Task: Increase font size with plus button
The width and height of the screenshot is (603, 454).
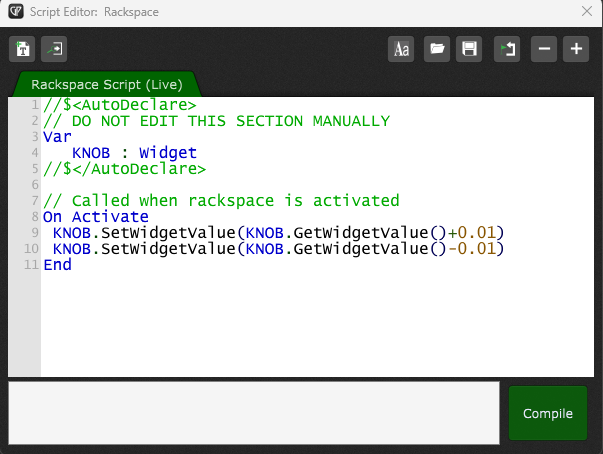Action: (x=575, y=49)
